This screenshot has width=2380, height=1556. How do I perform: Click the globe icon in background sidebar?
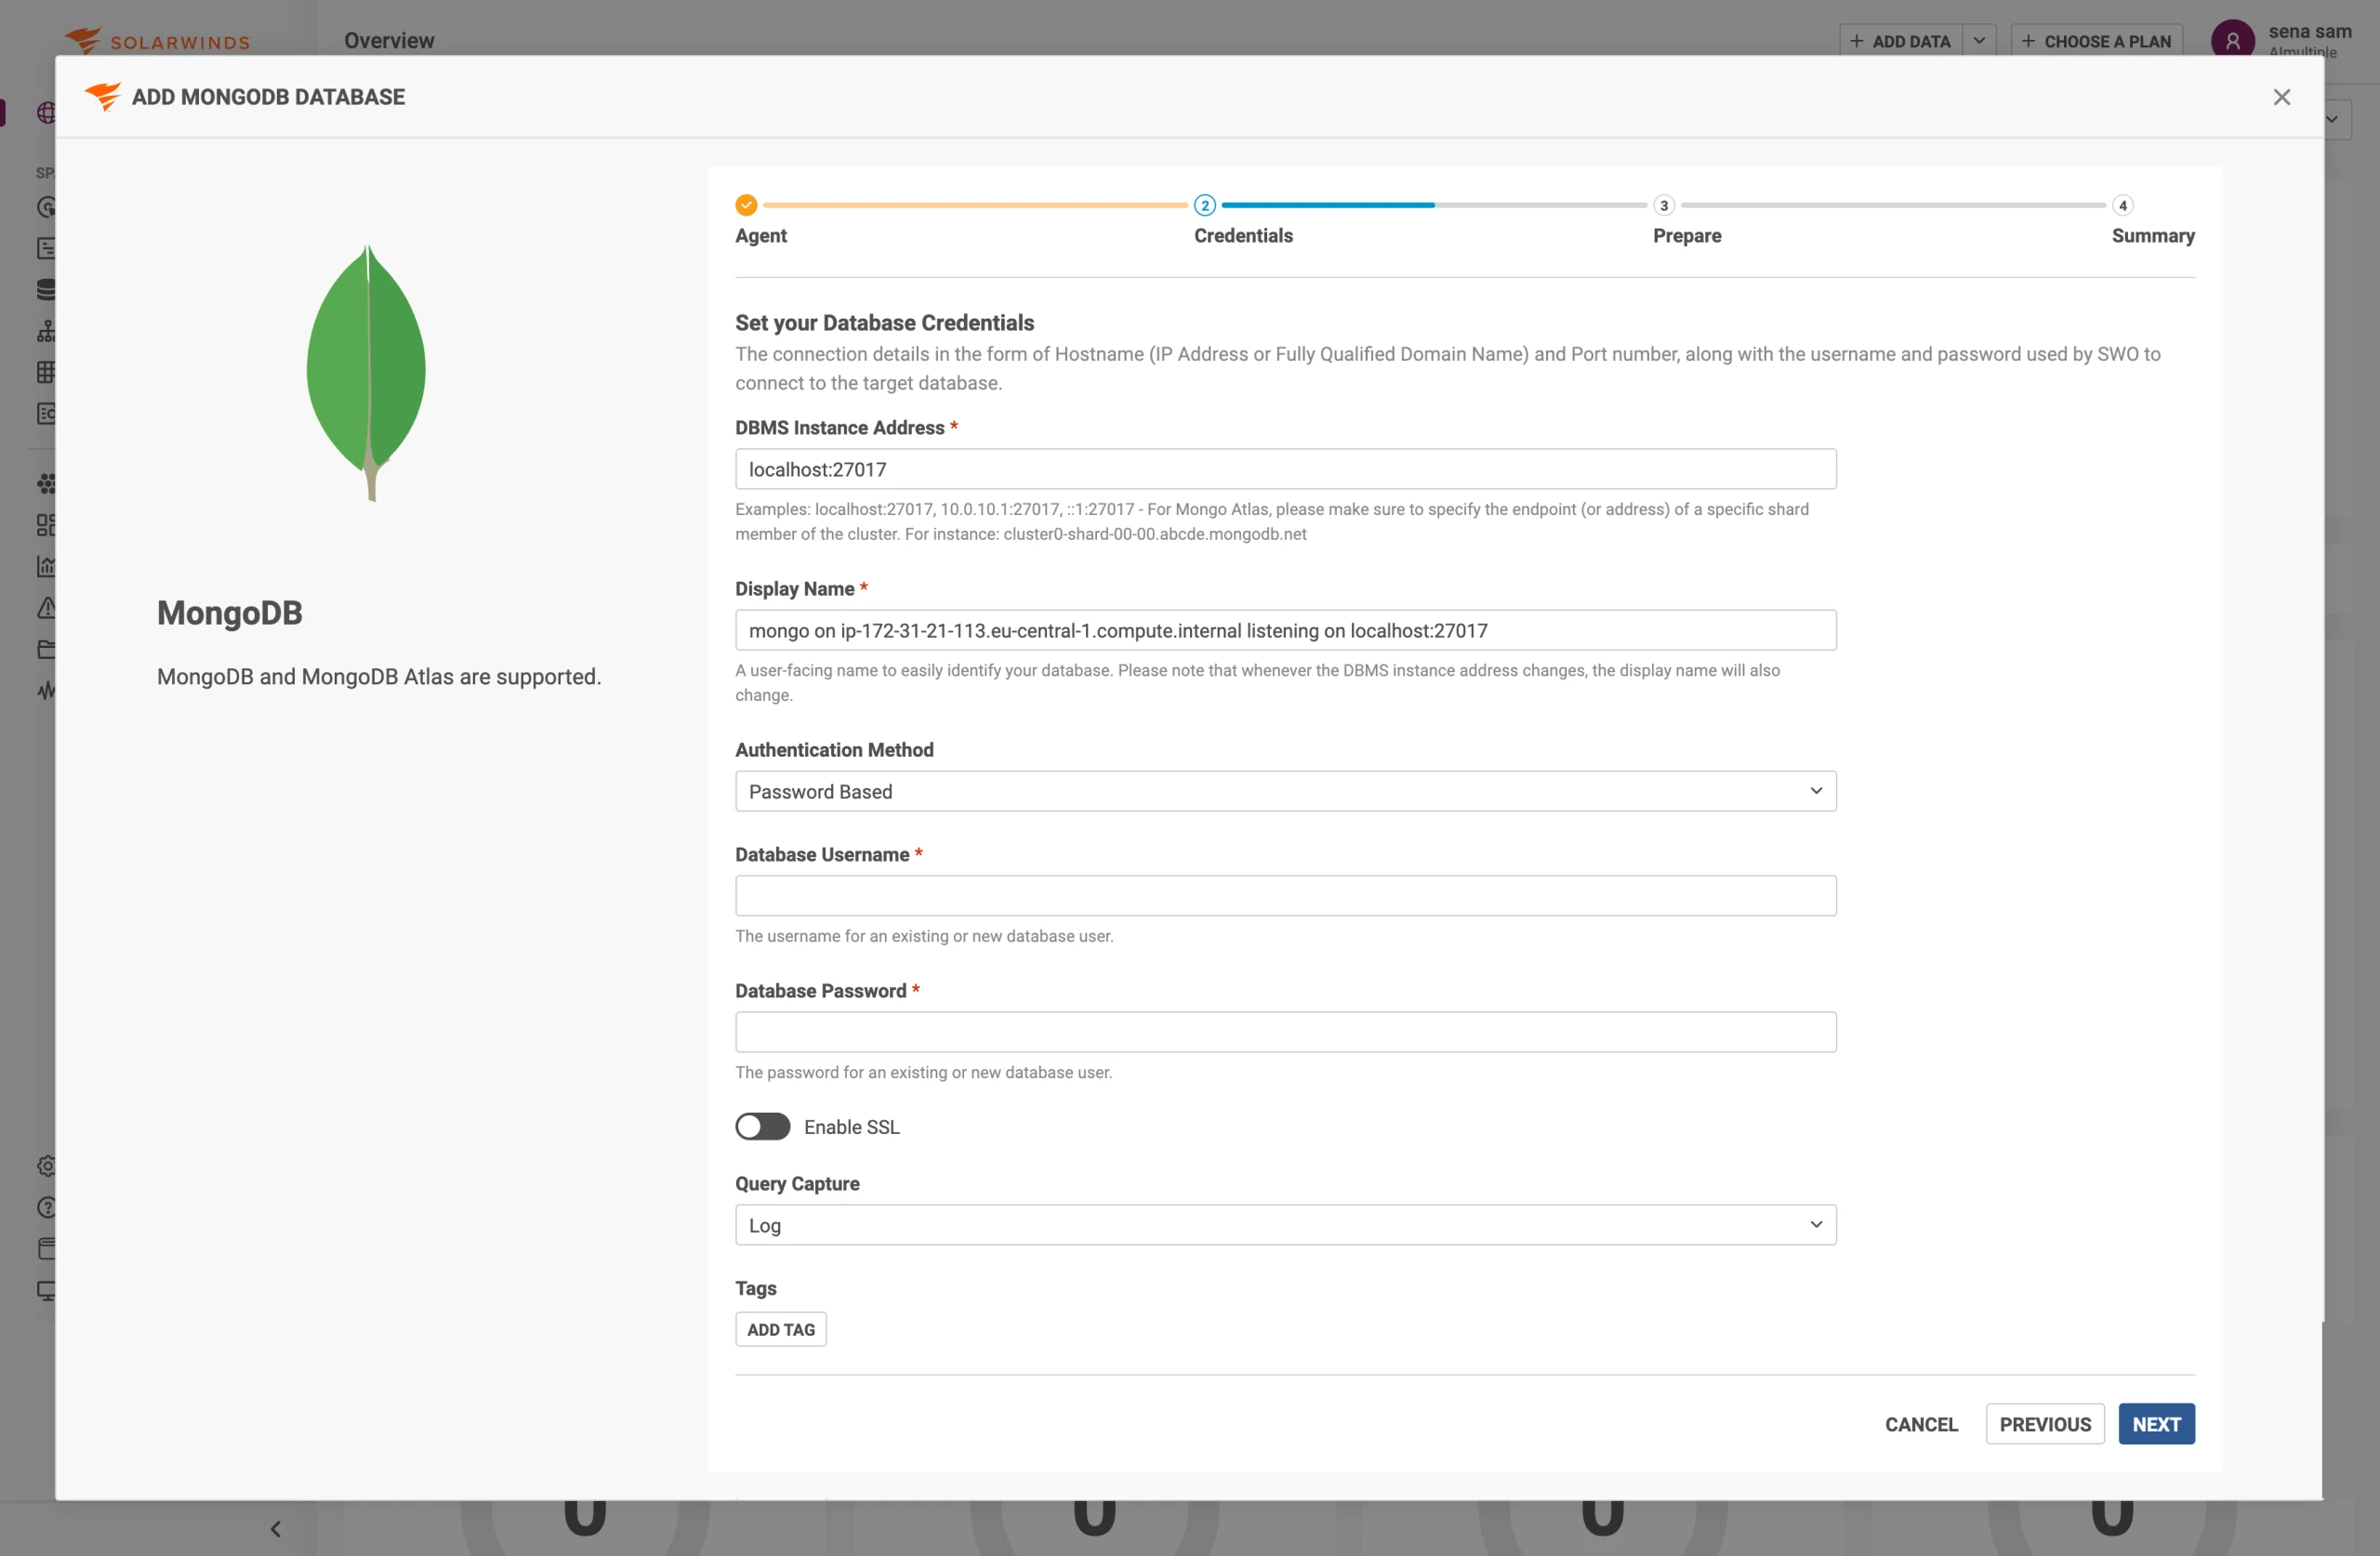click(46, 112)
